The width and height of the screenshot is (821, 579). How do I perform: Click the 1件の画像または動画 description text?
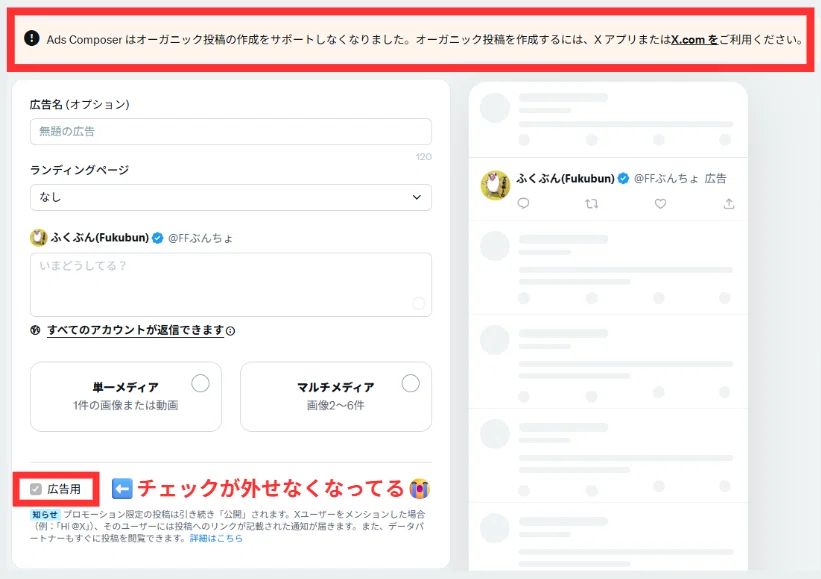click(x=126, y=405)
